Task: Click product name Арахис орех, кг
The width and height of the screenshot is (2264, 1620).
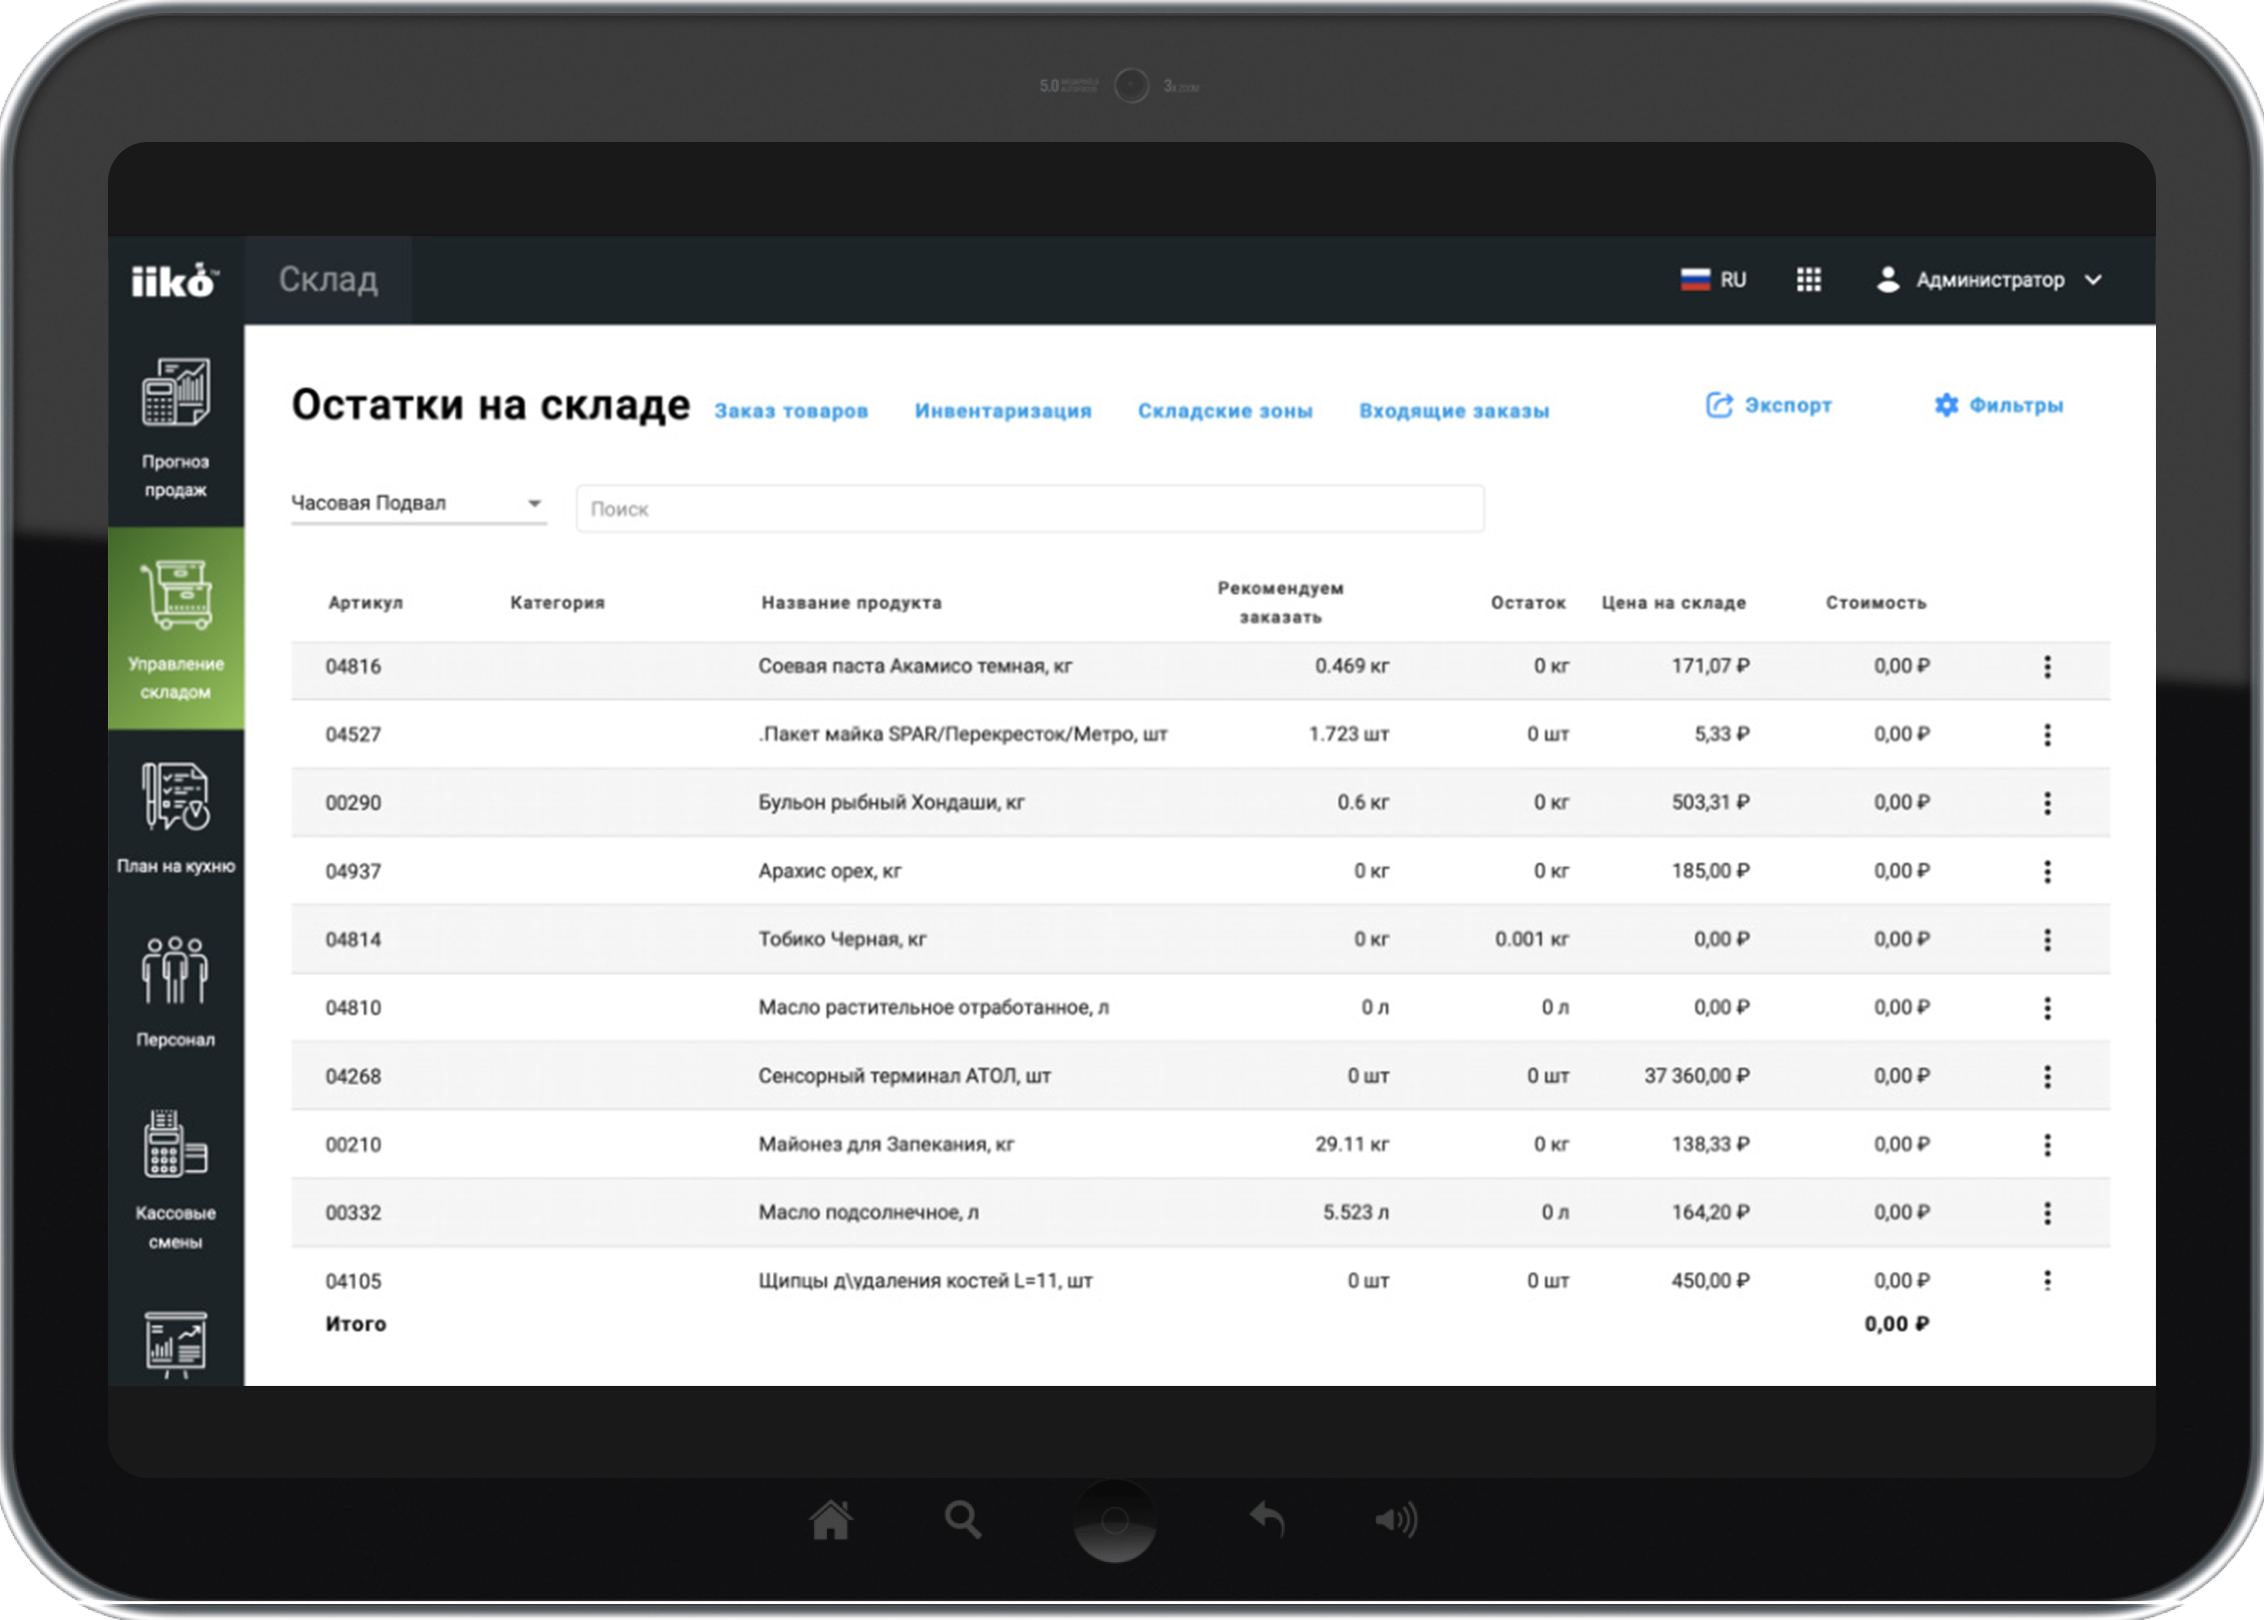Action: click(830, 871)
